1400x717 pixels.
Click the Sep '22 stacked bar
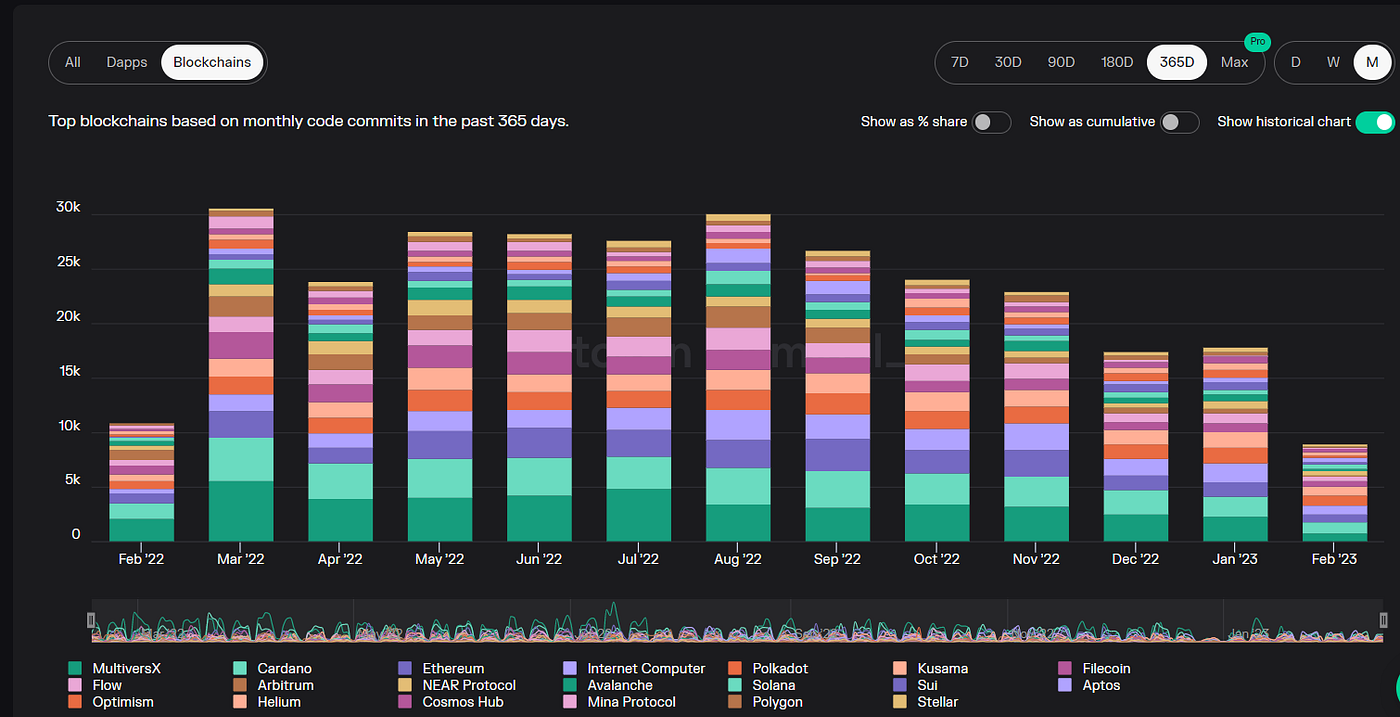(x=838, y=396)
